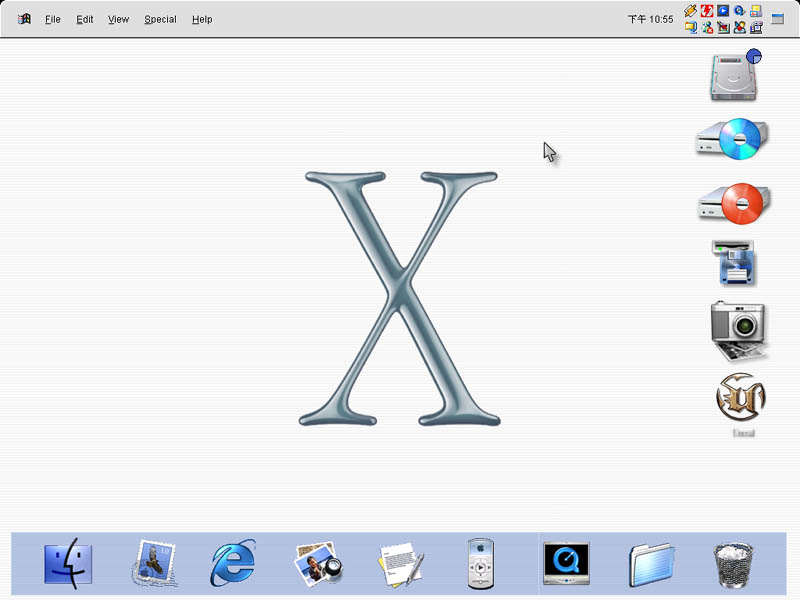
Task: Open the Special menu
Action: click(160, 19)
